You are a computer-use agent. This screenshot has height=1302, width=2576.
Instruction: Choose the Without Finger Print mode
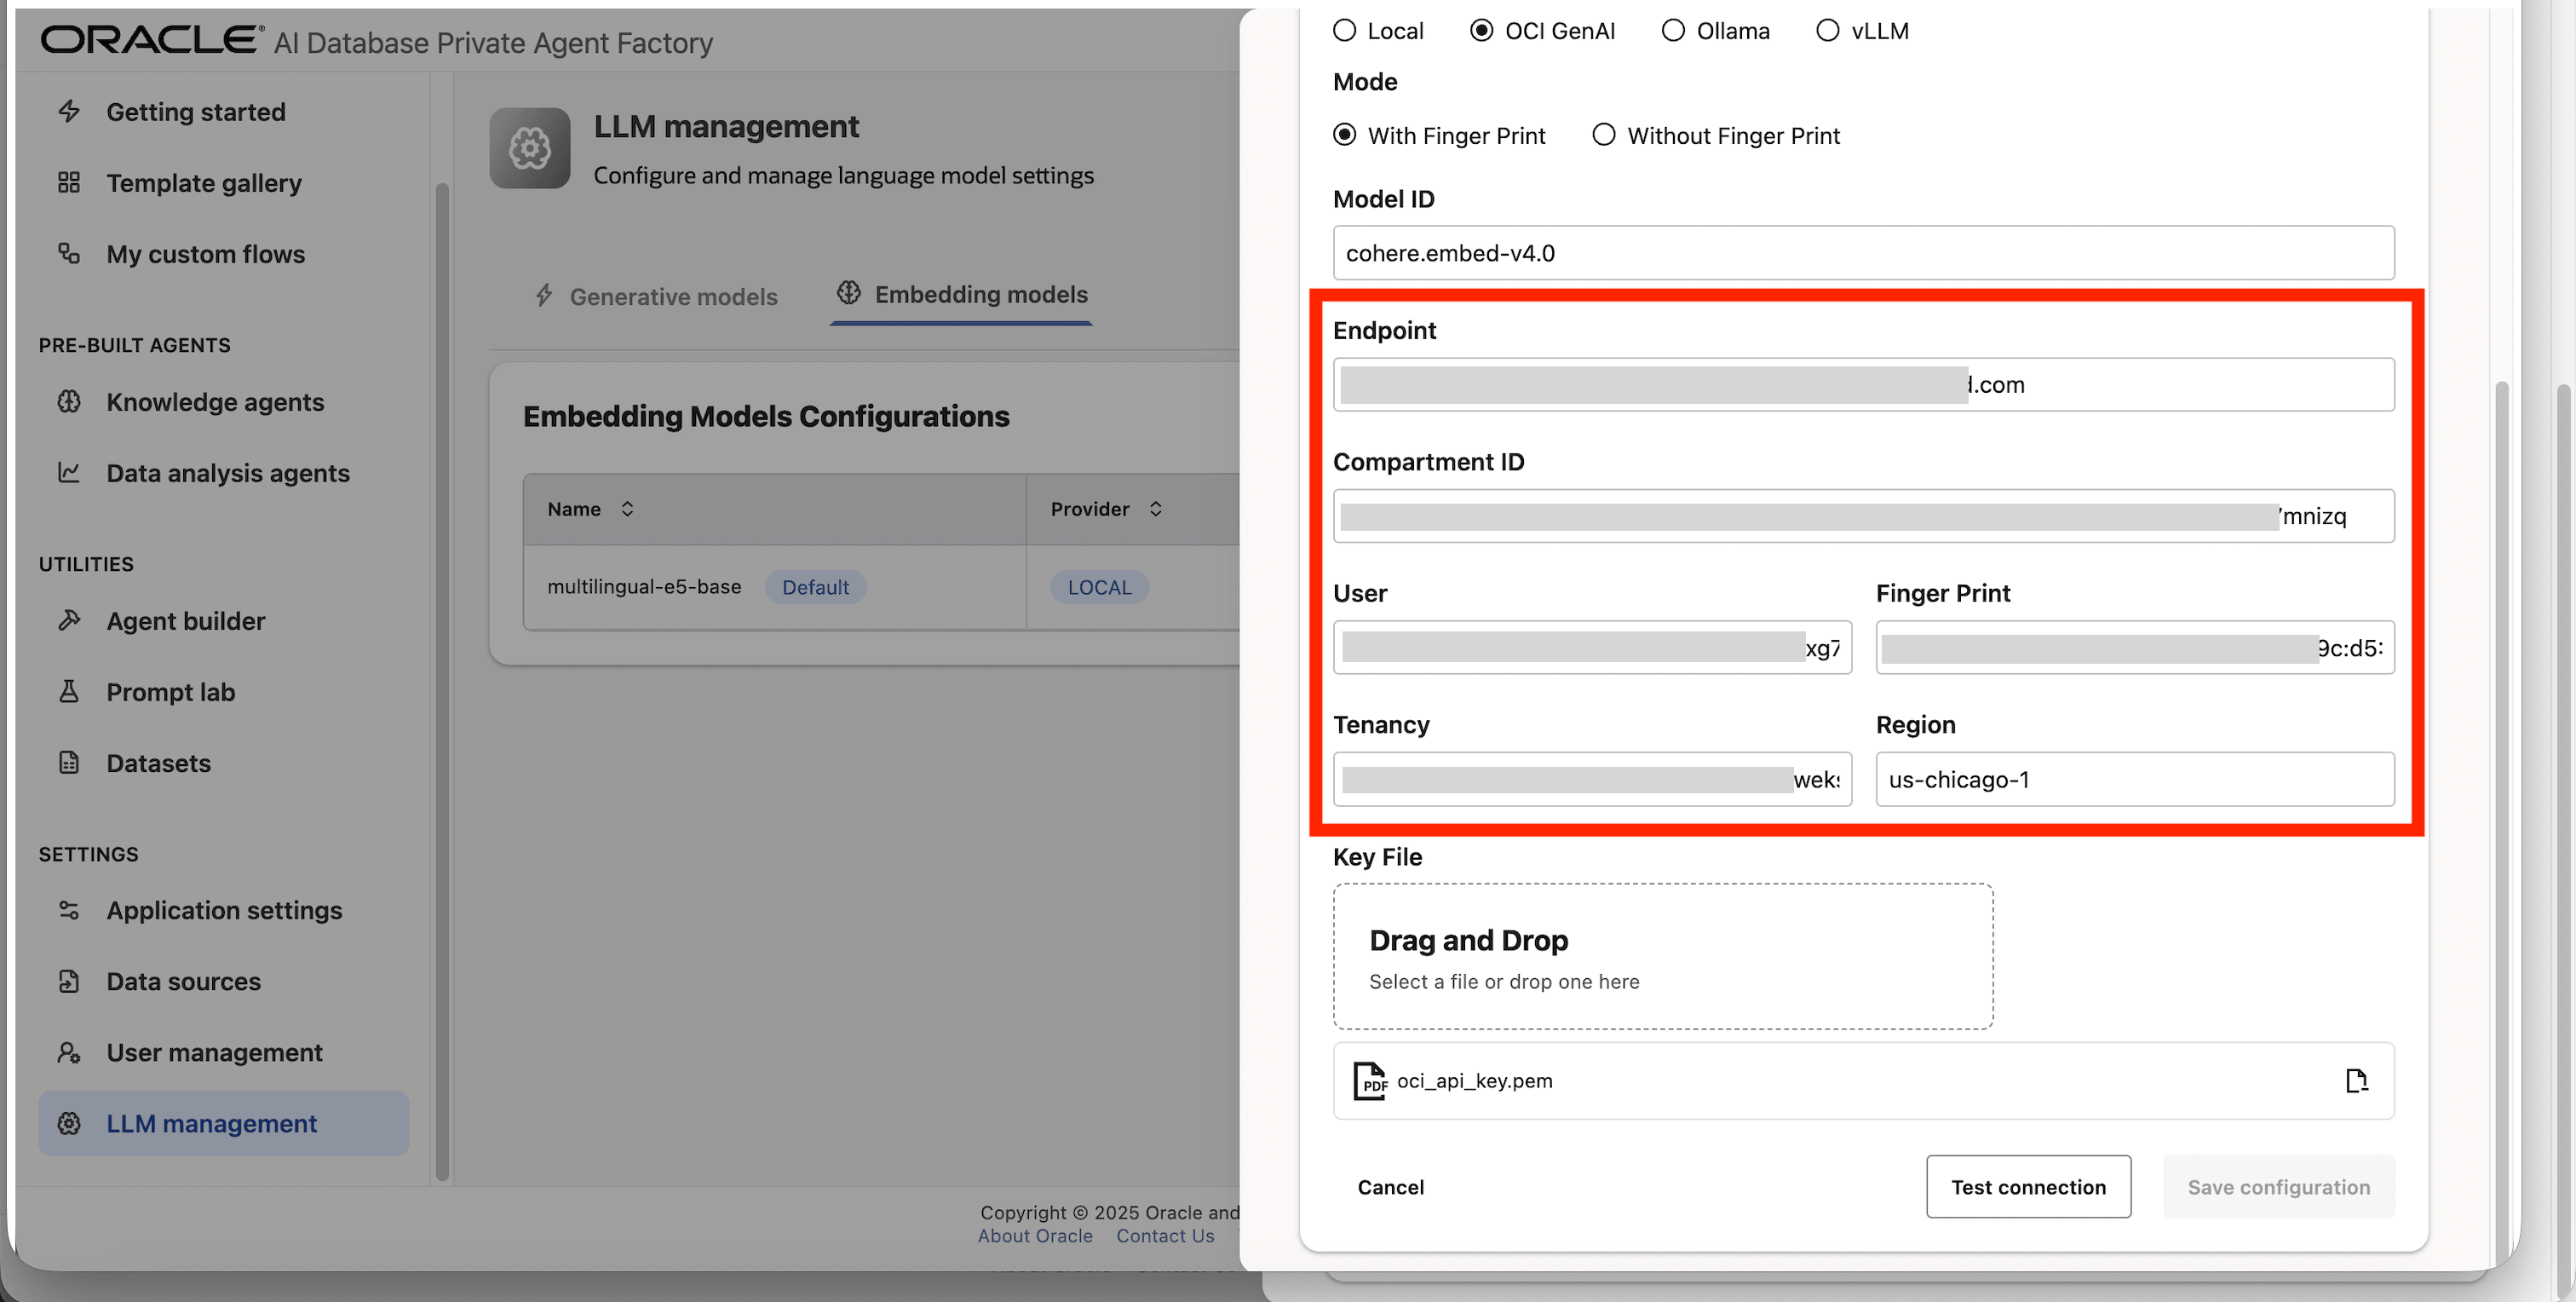1604,135
